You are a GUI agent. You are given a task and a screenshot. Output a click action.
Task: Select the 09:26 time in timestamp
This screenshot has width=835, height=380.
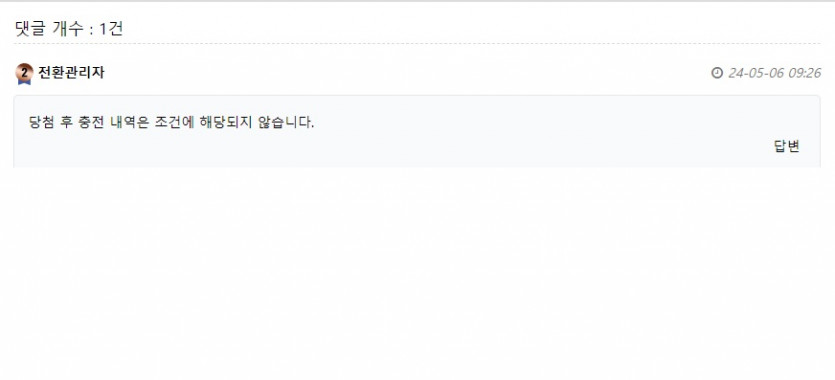tap(804, 73)
